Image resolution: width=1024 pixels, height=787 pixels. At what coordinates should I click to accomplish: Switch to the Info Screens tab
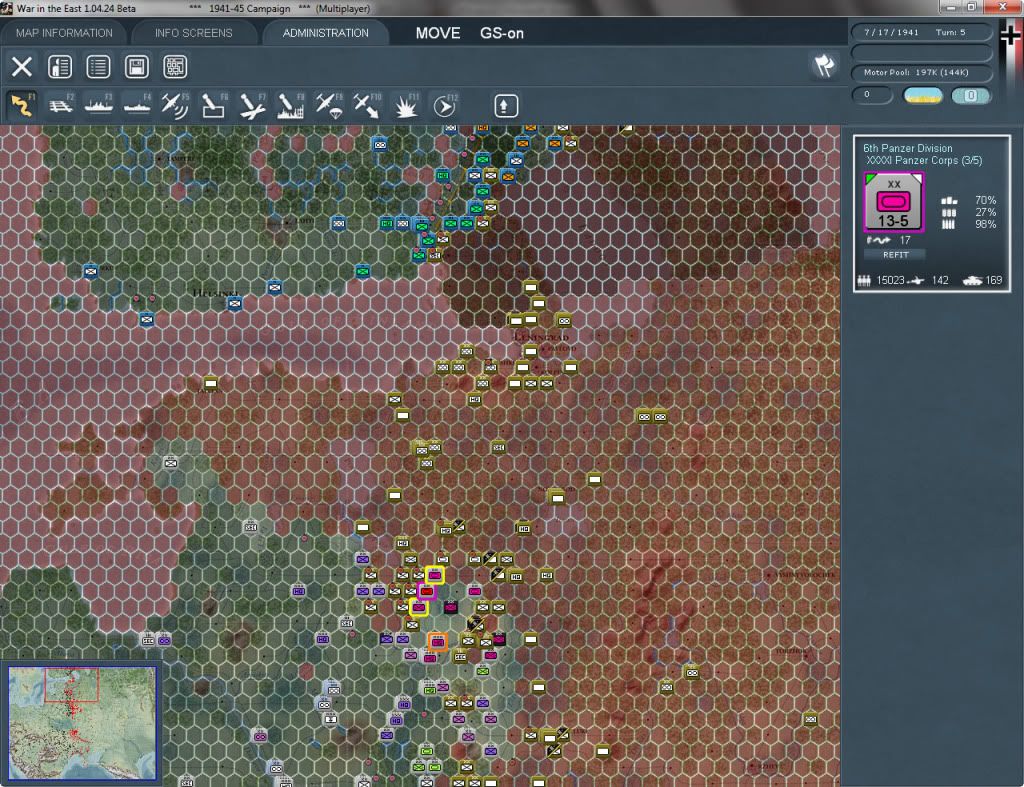click(x=193, y=33)
